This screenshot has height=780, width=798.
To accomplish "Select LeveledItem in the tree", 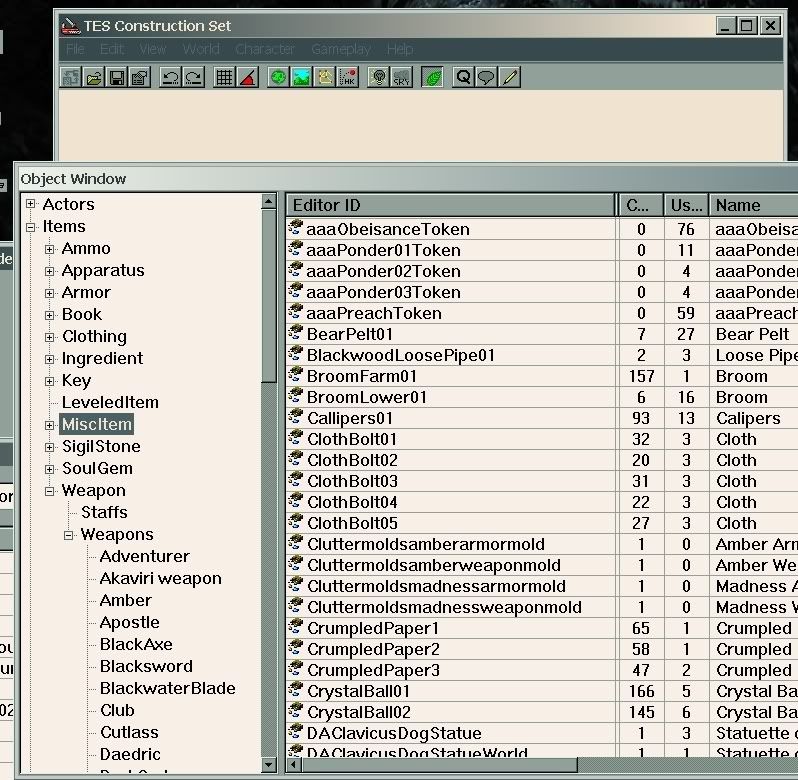I will pos(110,402).
